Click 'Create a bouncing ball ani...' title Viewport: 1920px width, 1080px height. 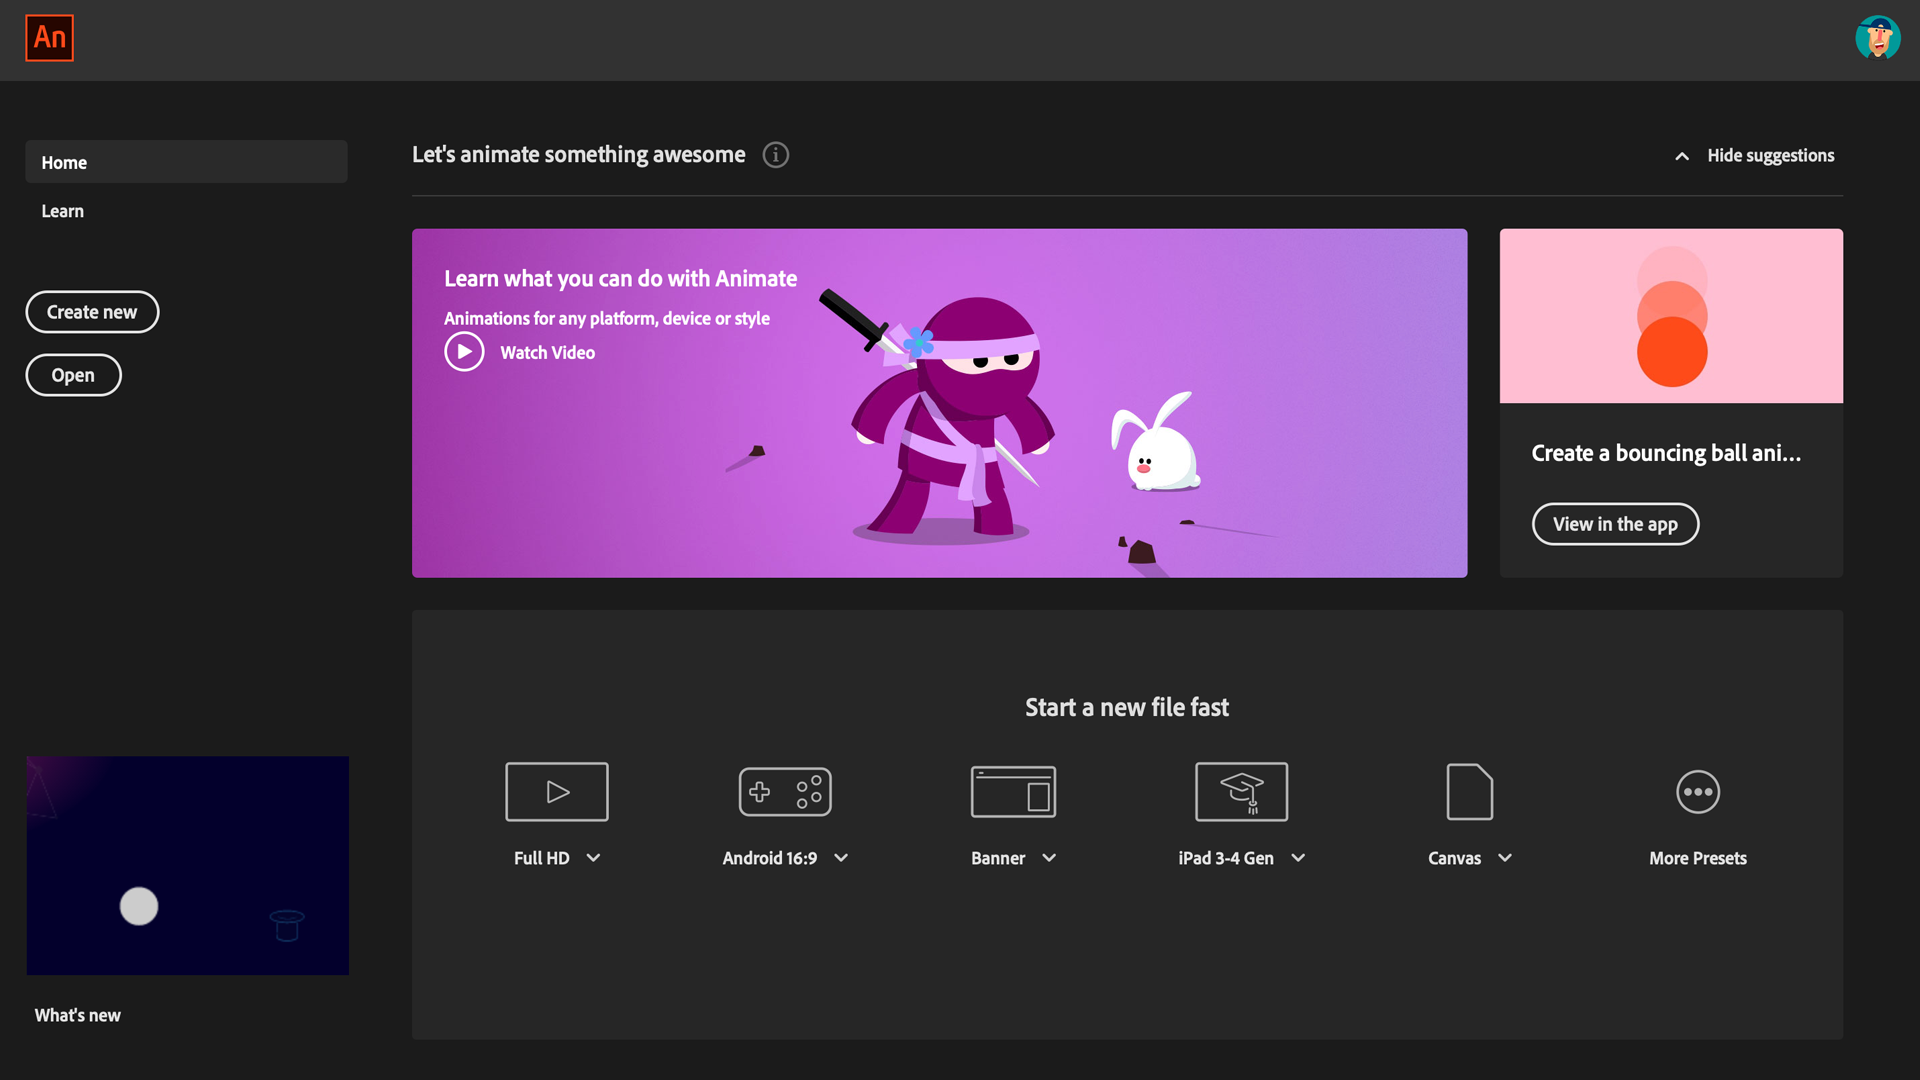[1666, 453]
